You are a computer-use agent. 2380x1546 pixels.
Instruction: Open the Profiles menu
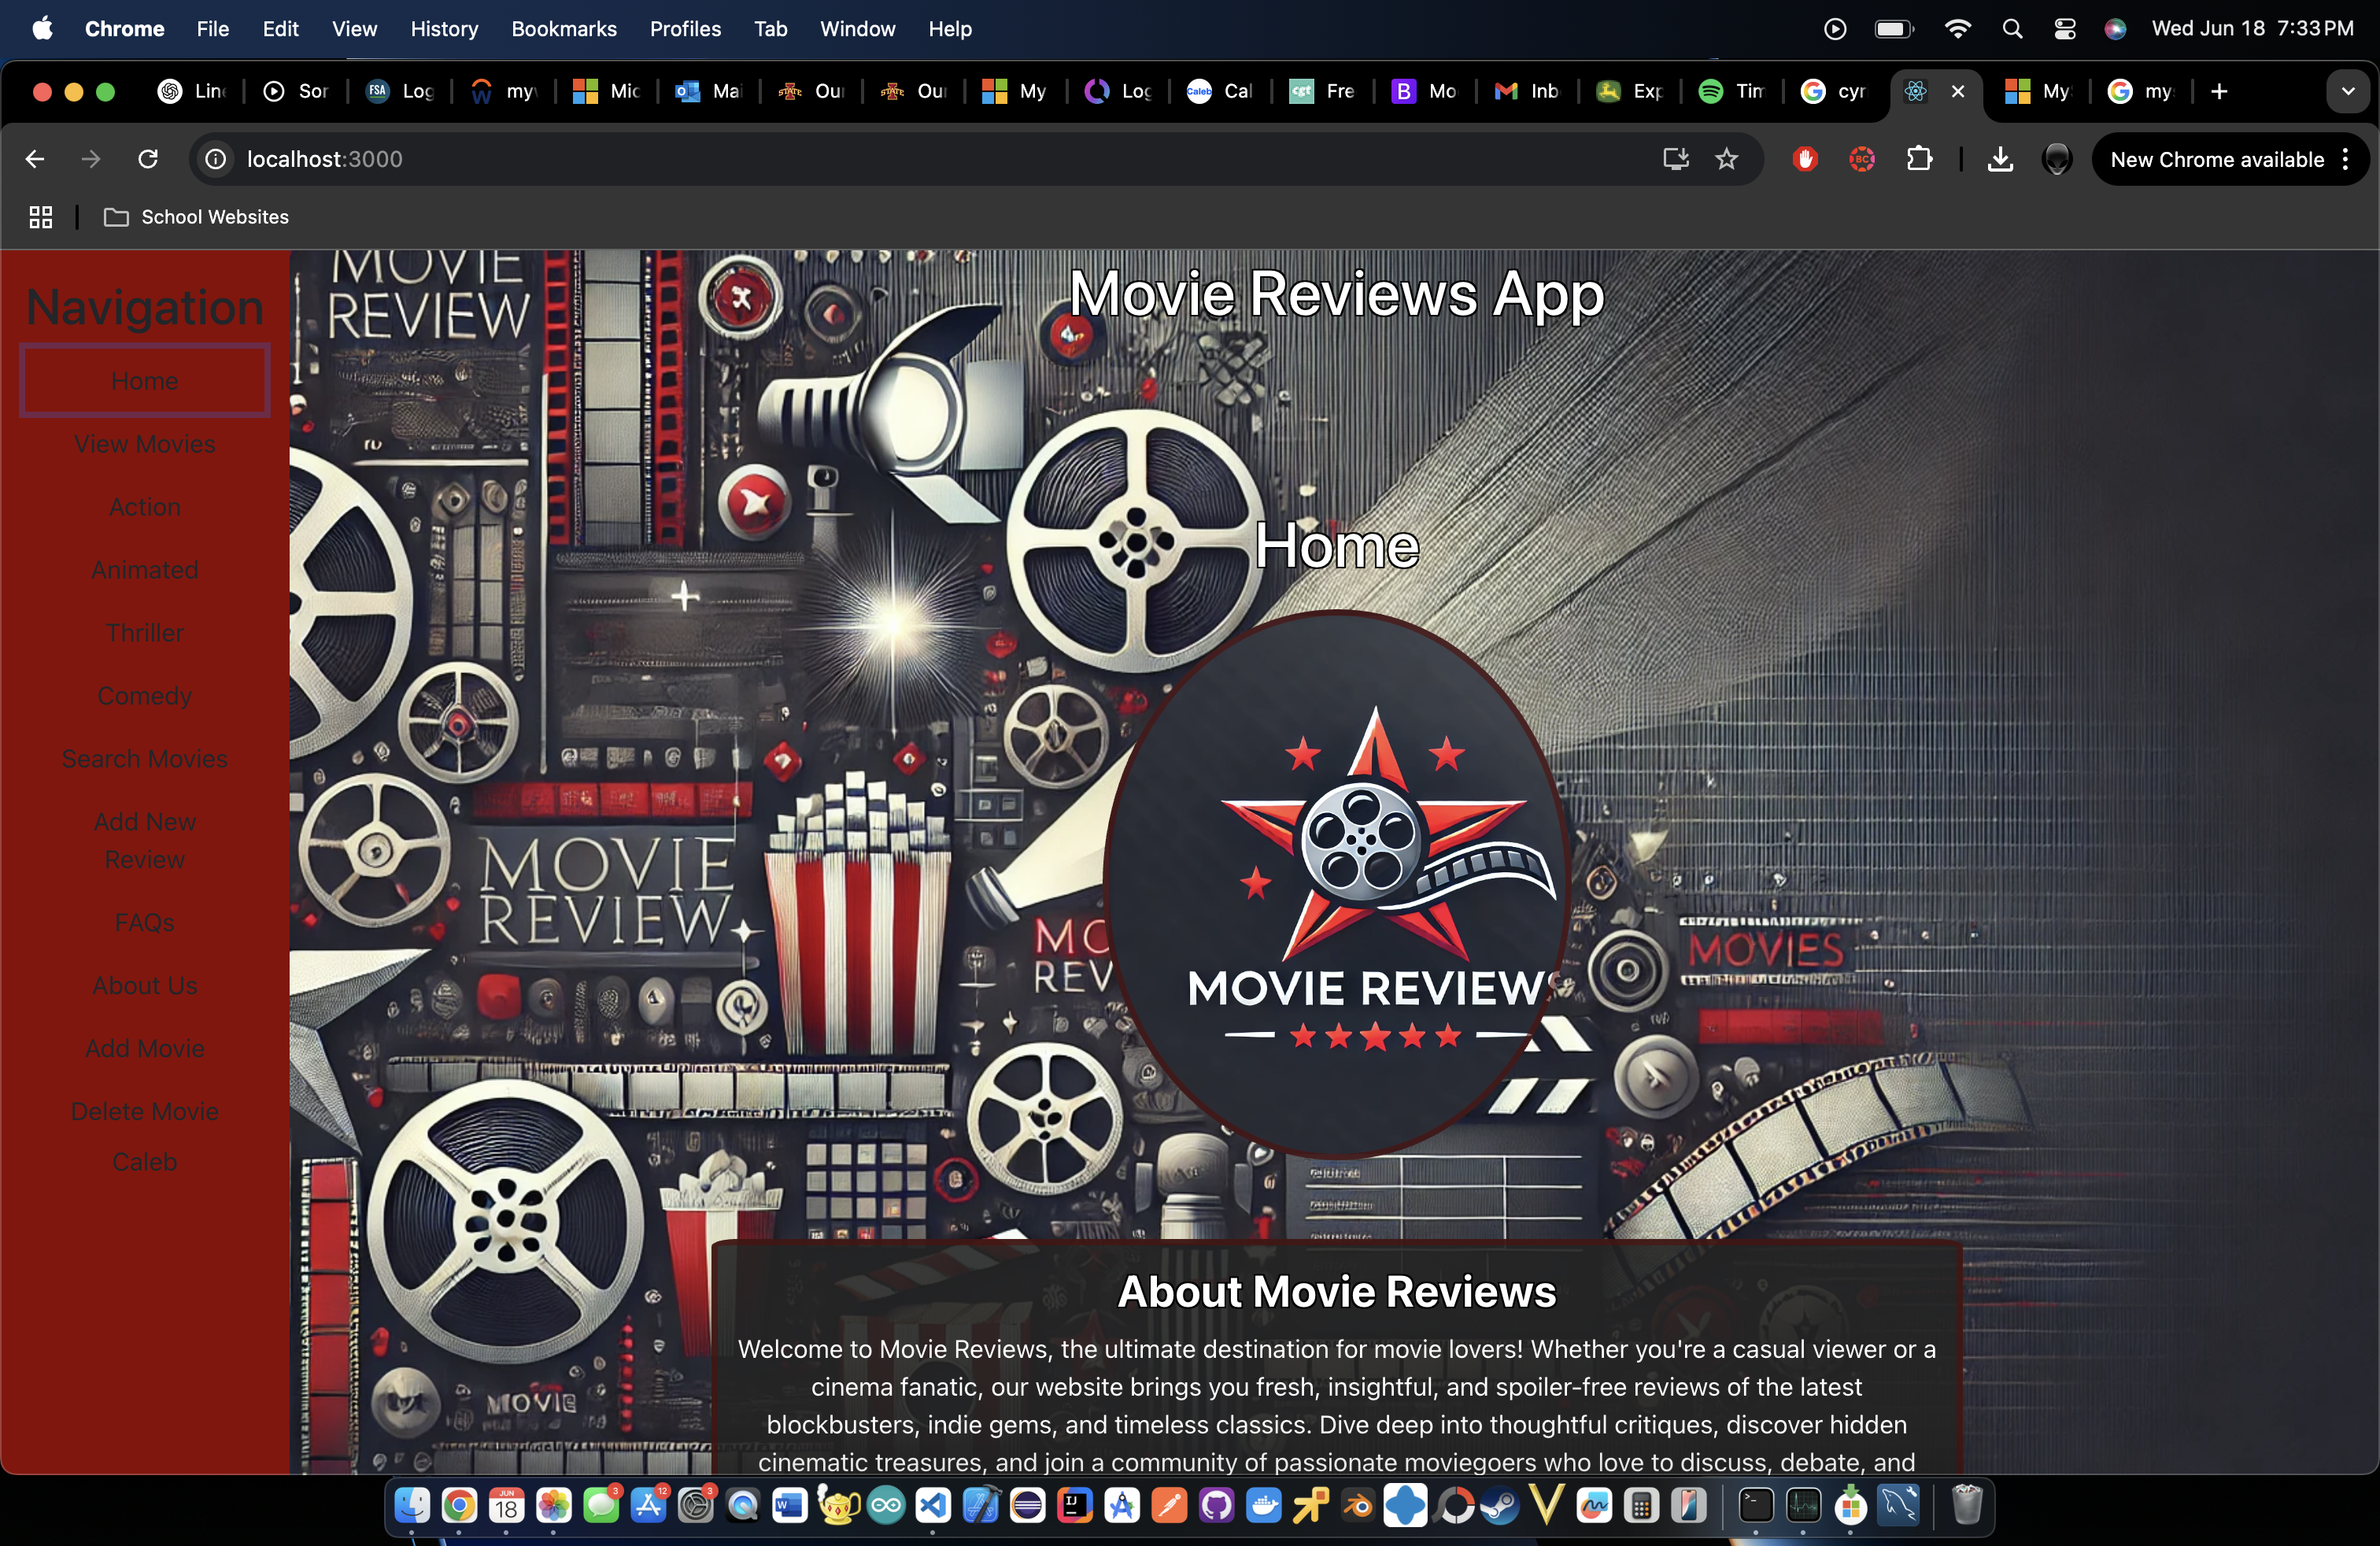pos(685,29)
